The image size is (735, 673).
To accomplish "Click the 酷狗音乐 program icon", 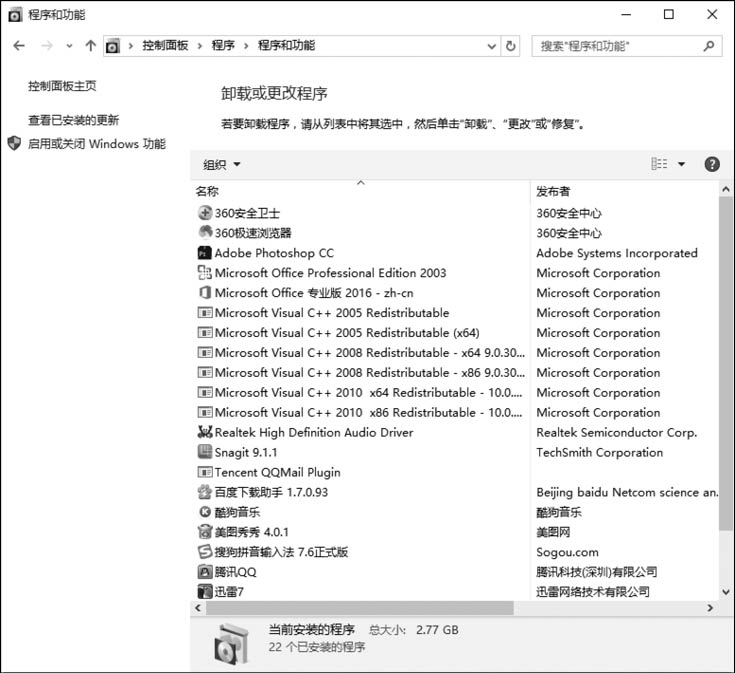I will [x=205, y=512].
